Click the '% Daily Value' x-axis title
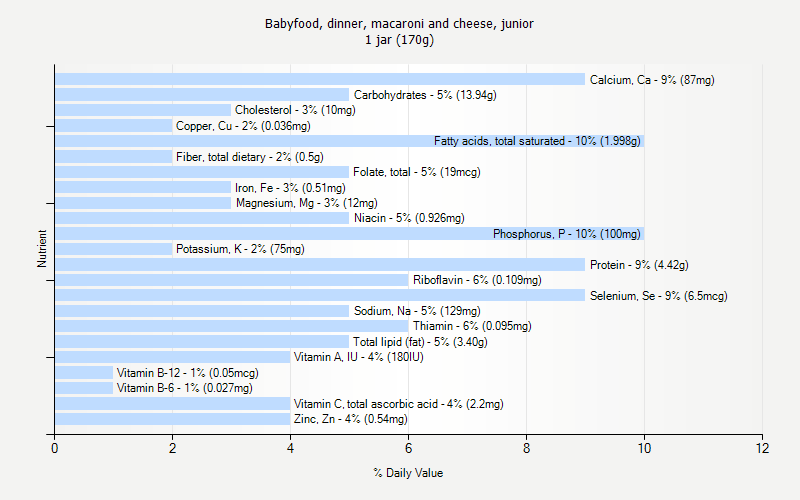Image resolution: width=800 pixels, height=500 pixels. pos(408,473)
